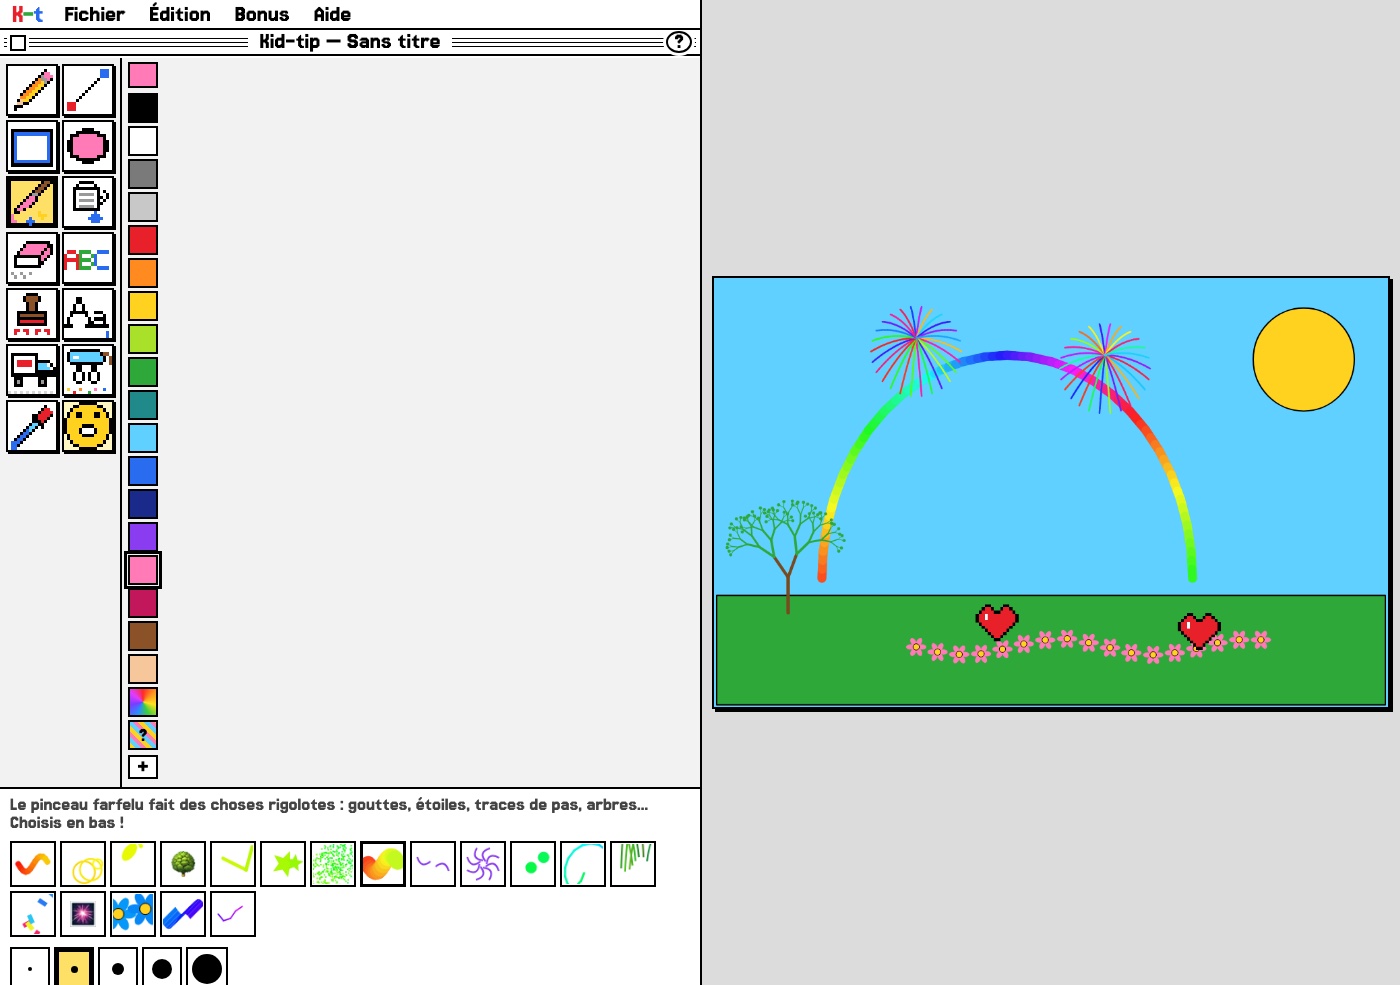Click the window close box in title bar
The image size is (1400, 985).
(x=18, y=42)
